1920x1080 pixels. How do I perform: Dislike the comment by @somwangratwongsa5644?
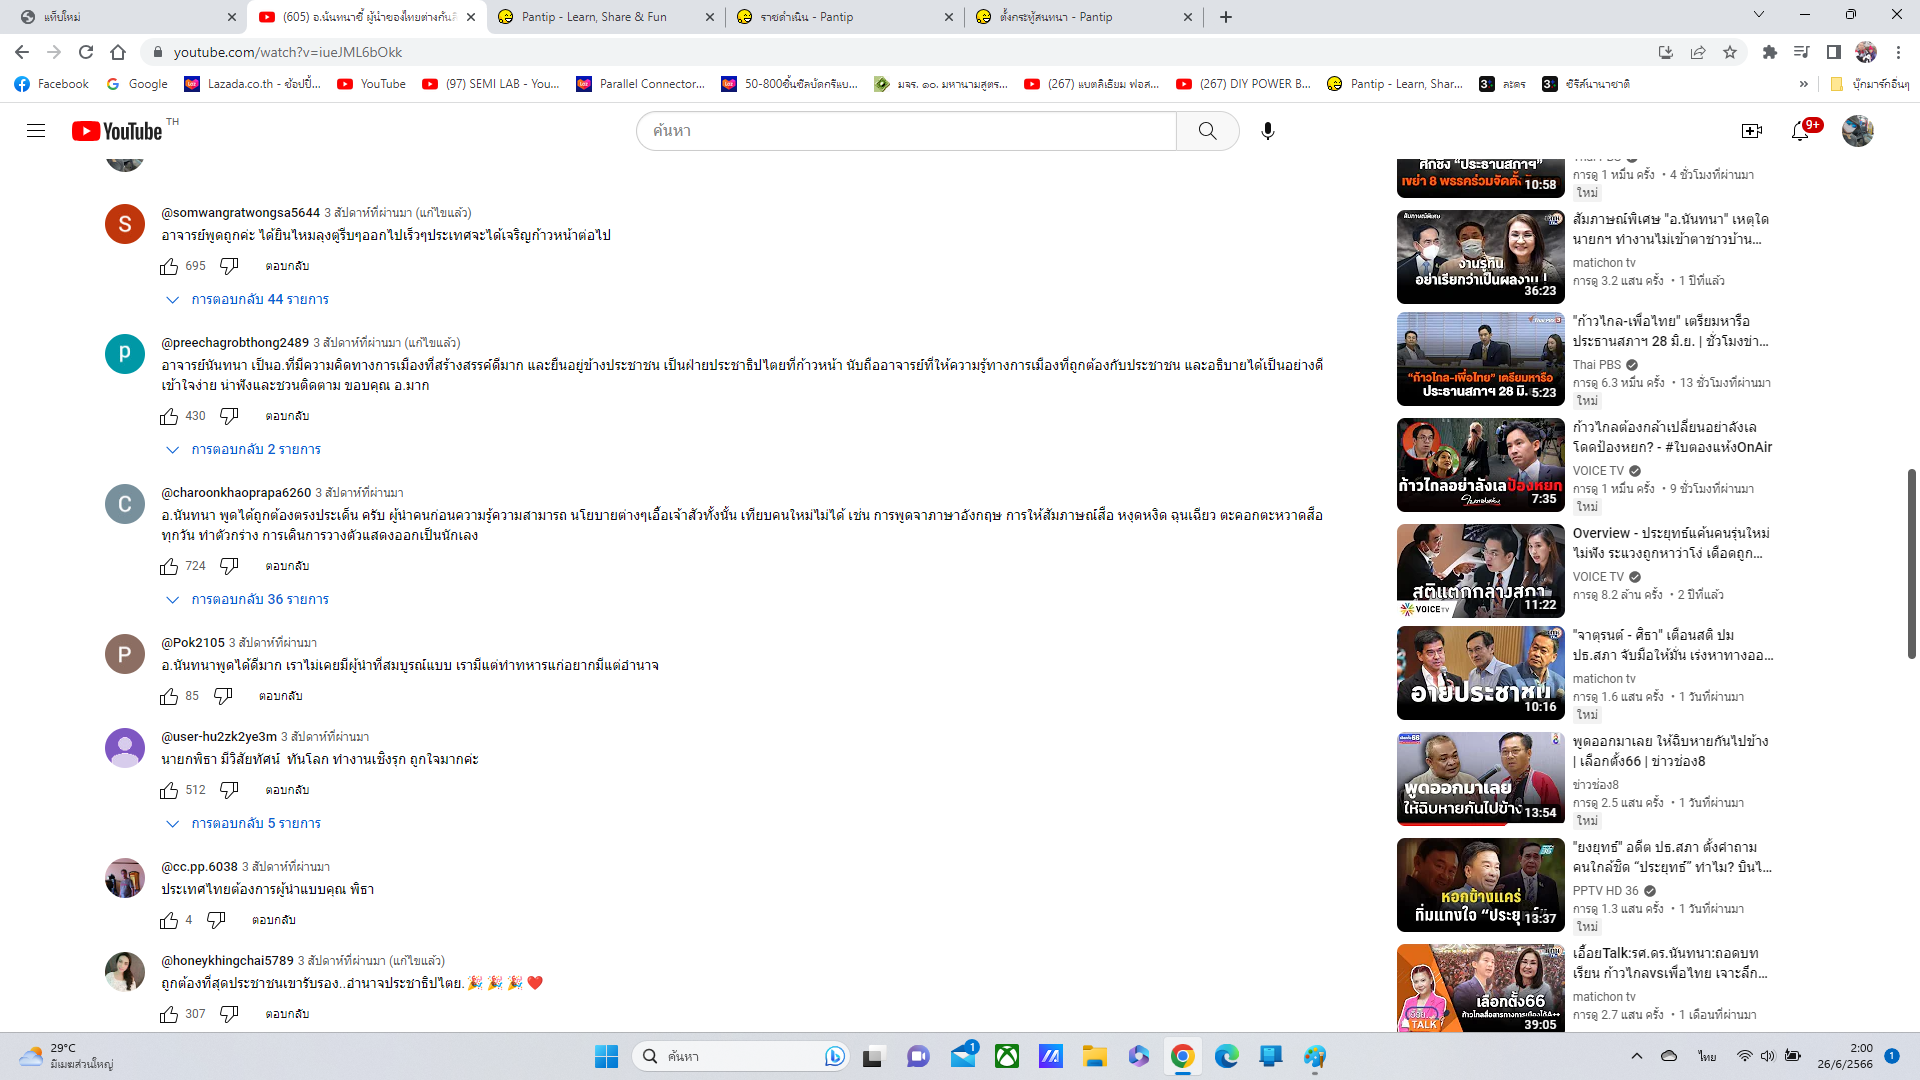pyautogui.click(x=229, y=266)
